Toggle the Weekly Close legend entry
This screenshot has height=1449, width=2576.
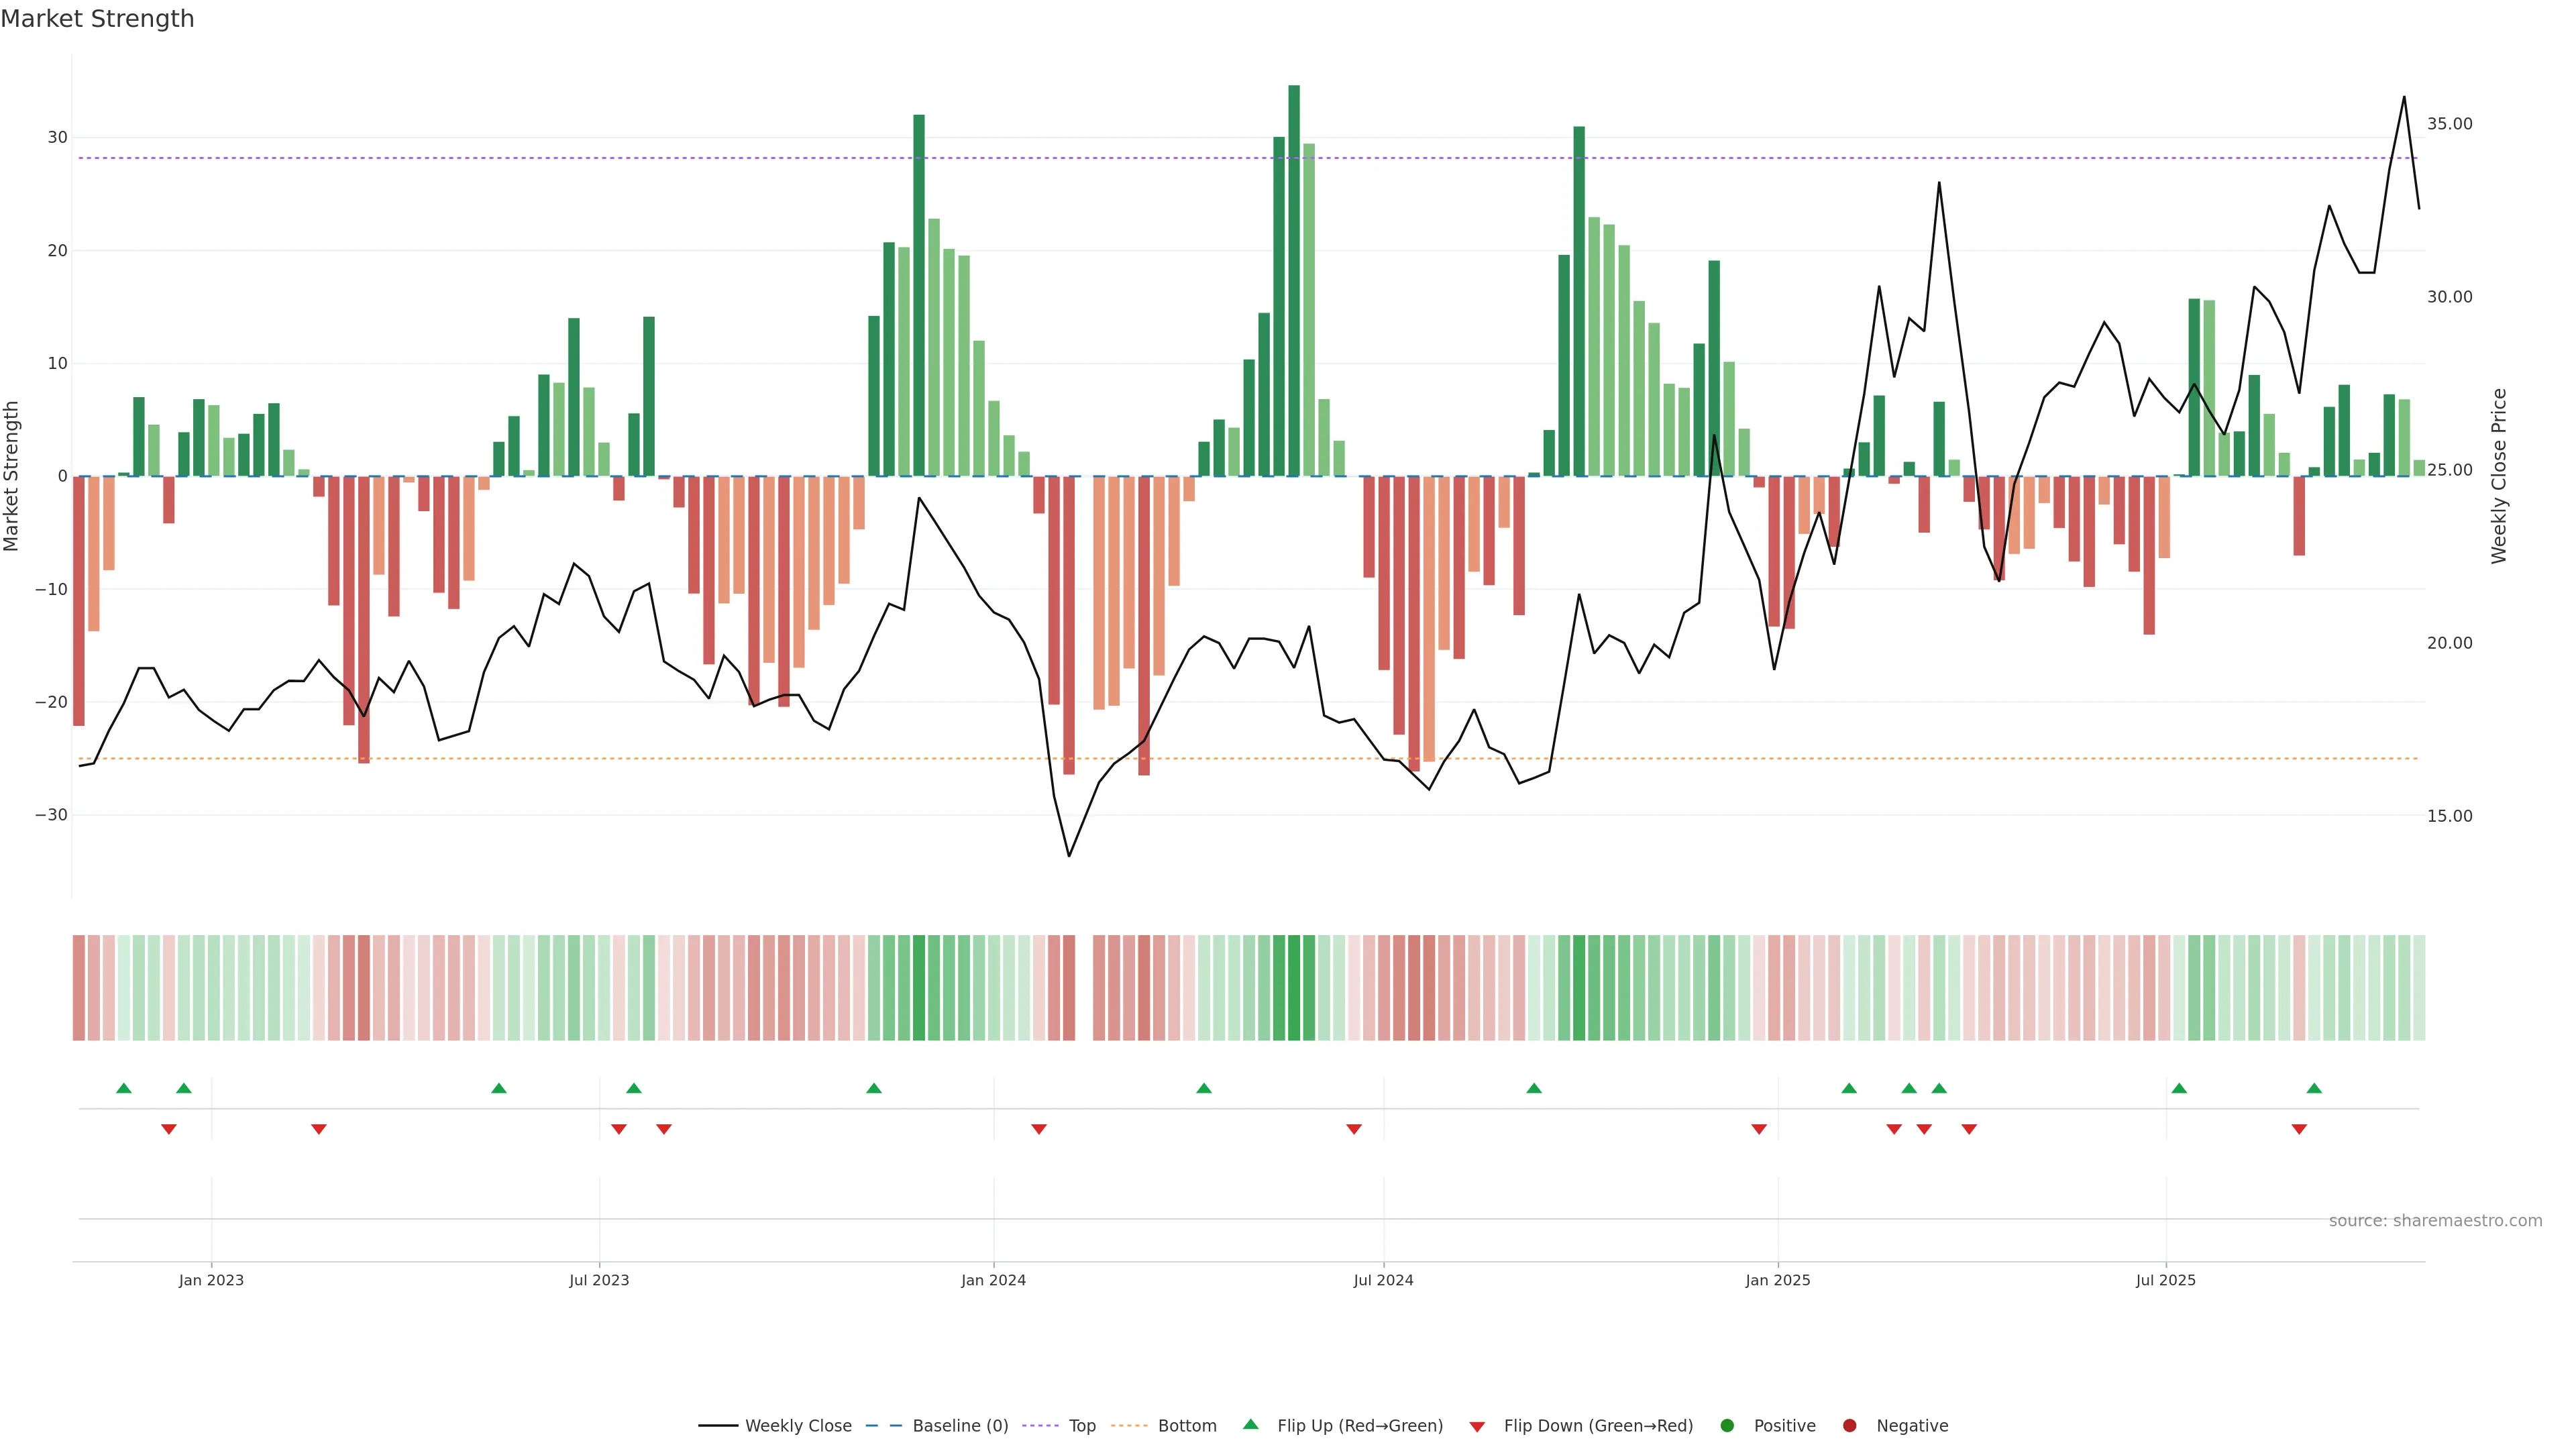coord(797,1426)
